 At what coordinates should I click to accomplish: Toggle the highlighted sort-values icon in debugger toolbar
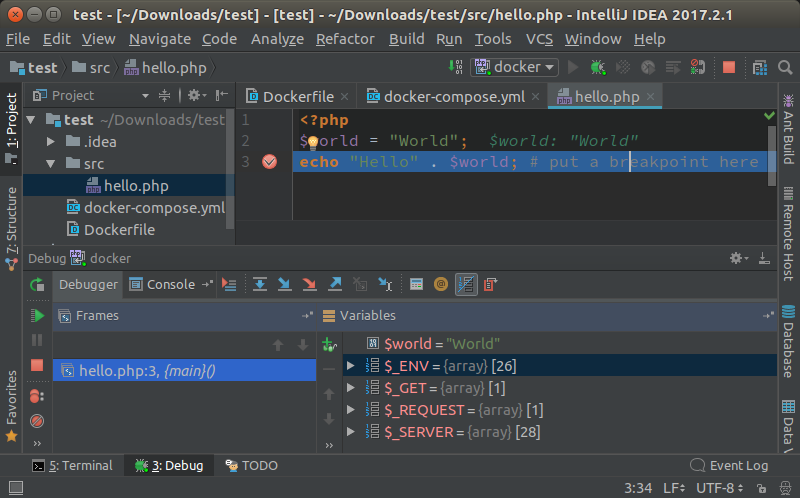tap(466, 284)
